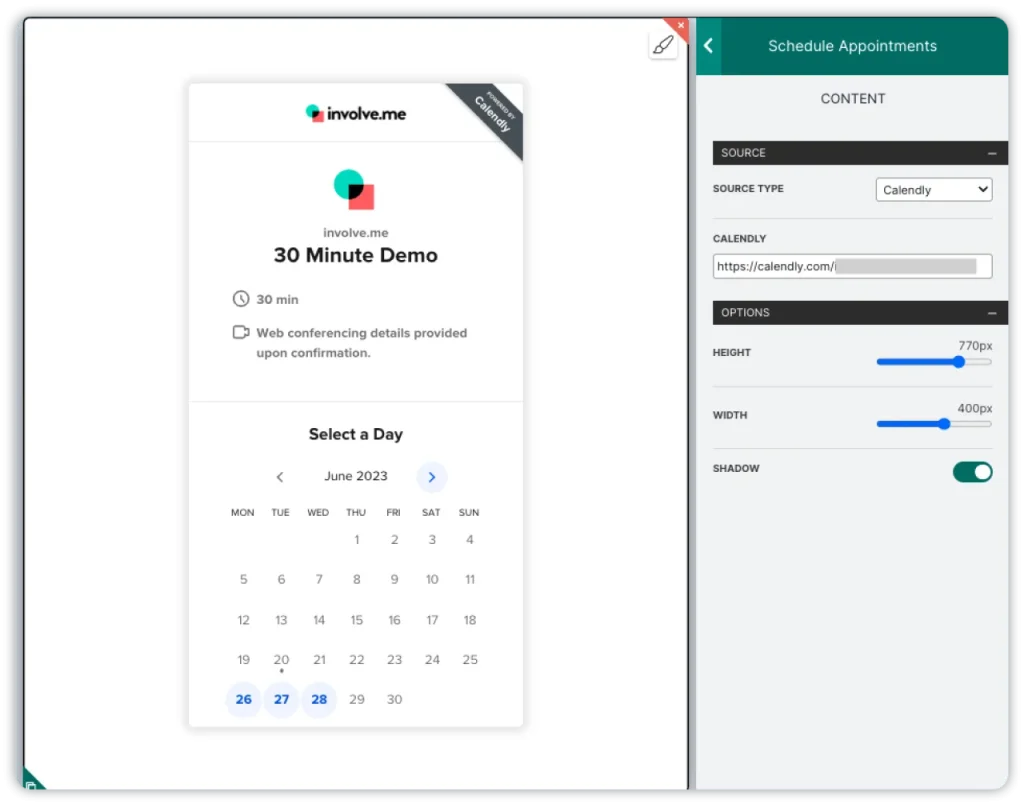Click the 30 date cell

coord(394,699)
